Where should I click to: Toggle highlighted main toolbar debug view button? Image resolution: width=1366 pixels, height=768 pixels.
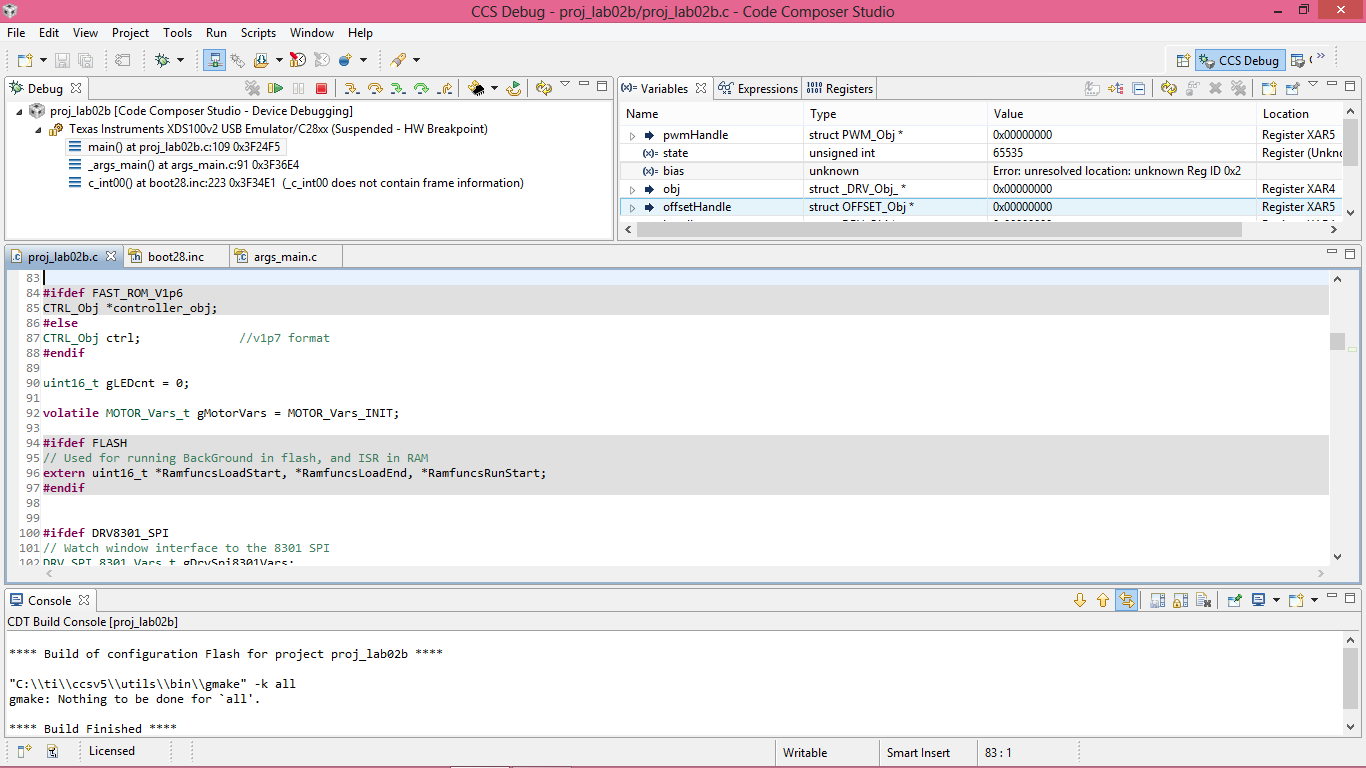(214, 60)
